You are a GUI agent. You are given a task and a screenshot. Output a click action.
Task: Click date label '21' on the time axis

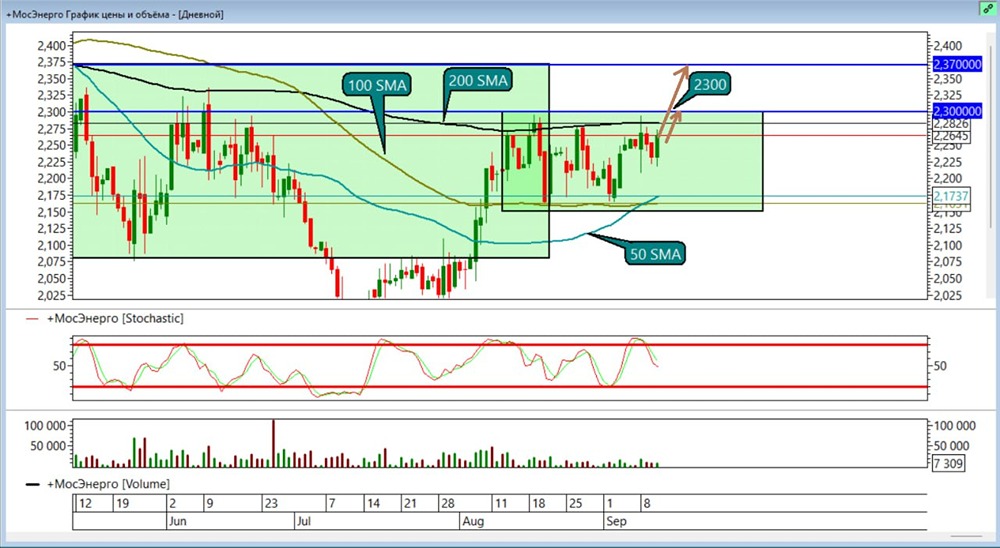410,503
